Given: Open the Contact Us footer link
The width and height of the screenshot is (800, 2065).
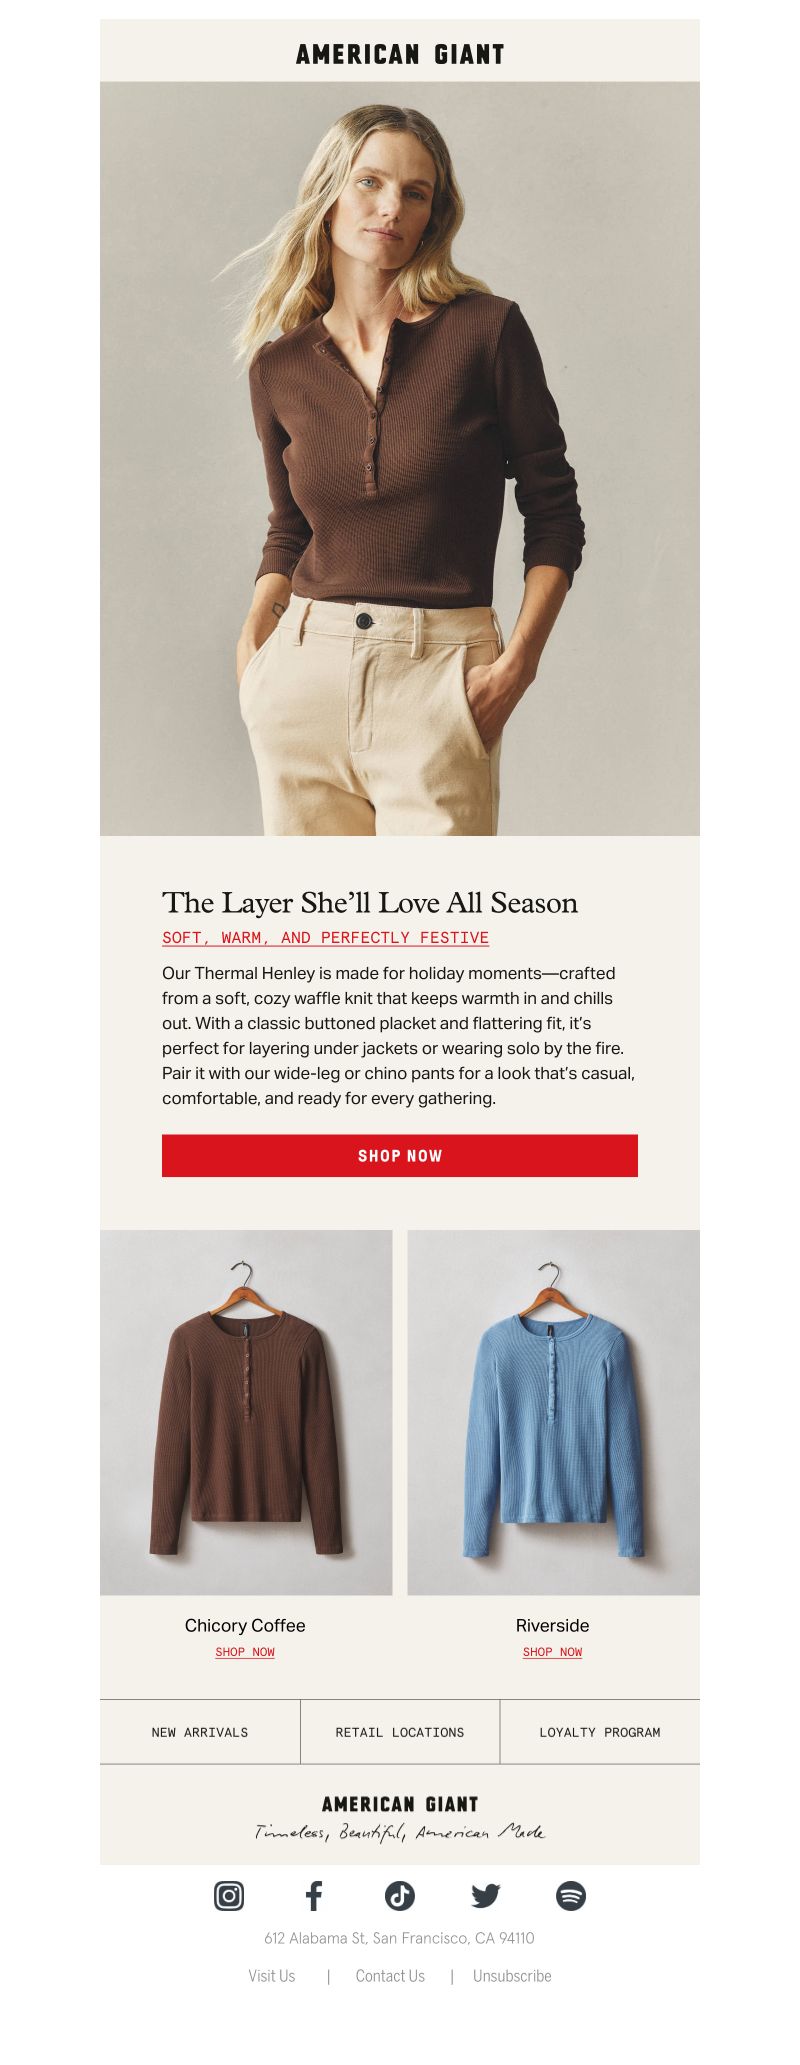Looking at the screenshot, I should coord(390,1976).
